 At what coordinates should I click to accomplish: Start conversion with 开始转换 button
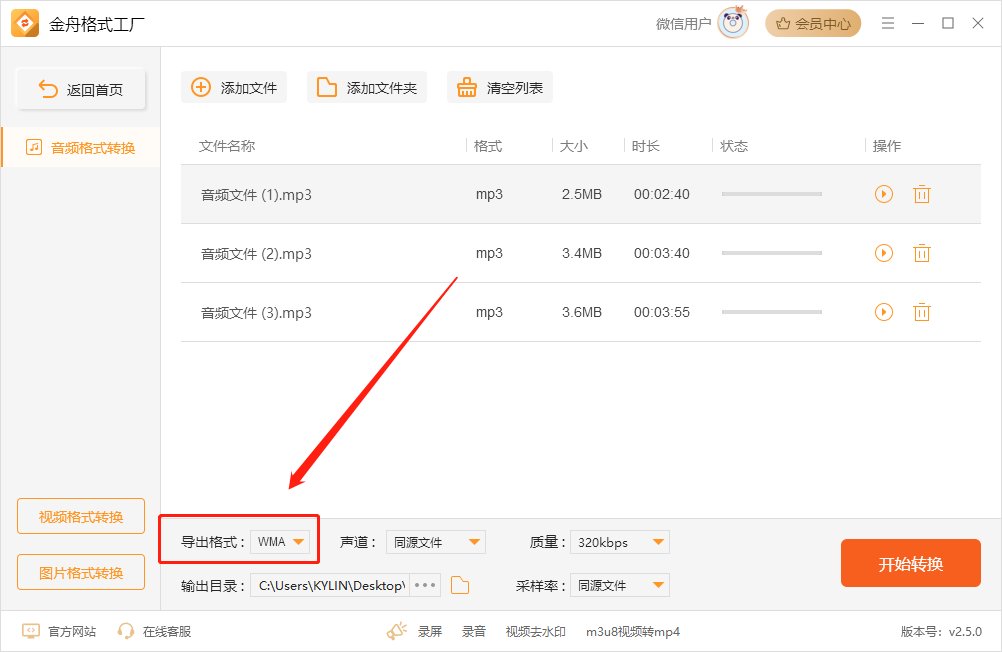tap(910, 563)
